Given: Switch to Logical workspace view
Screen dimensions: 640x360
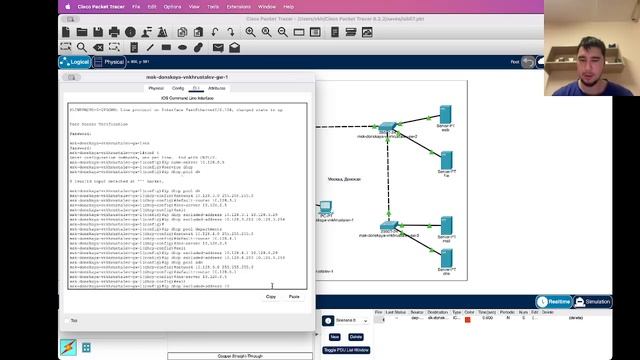Looking at the screenshot, I should (x=75, y=62).
